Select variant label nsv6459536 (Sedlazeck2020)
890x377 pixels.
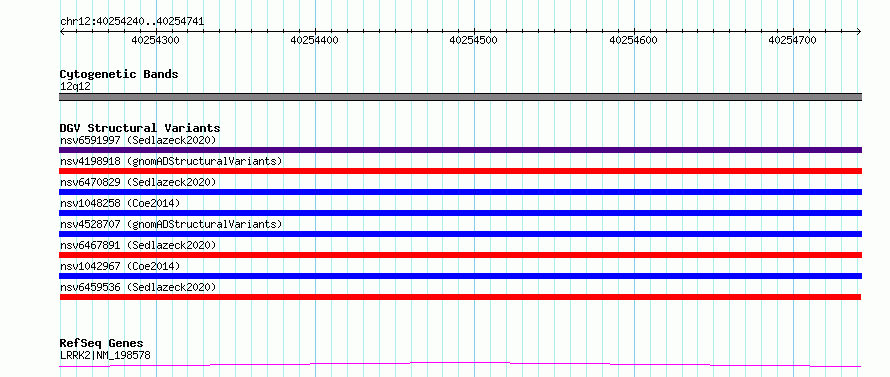pos(138,287)
